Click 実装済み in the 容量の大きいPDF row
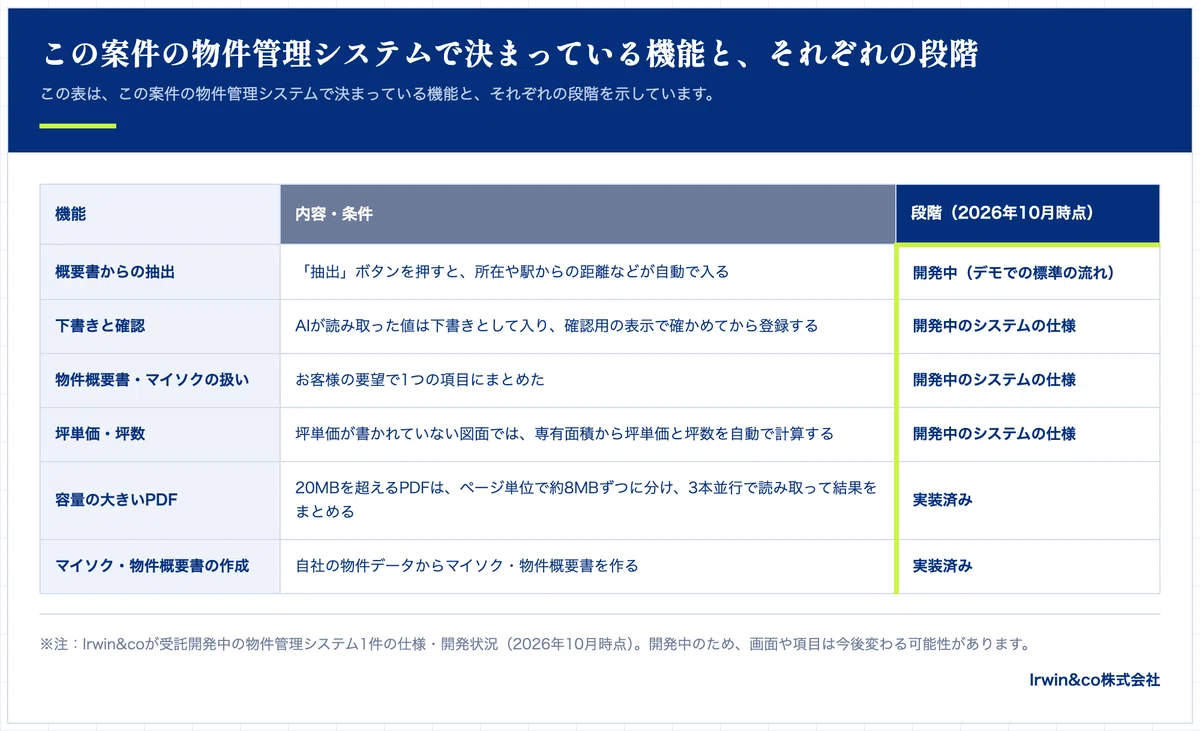 942,500
